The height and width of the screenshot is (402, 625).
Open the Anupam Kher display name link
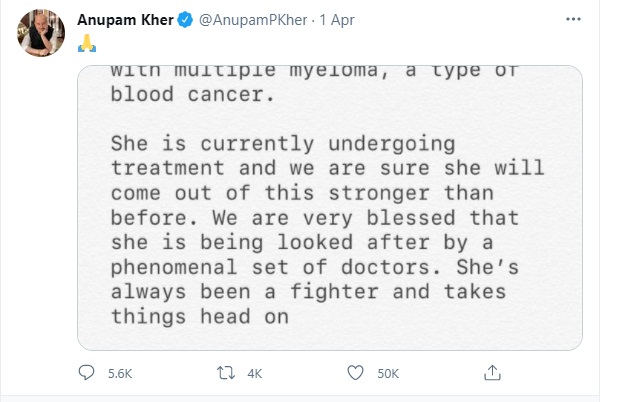(125, 22)
